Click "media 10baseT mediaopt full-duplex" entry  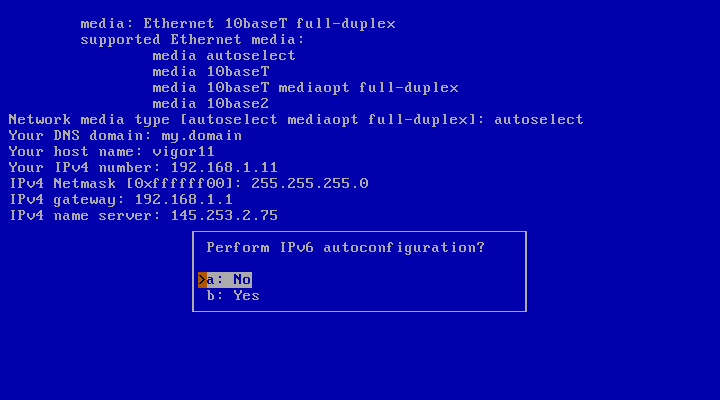point(305,87)
